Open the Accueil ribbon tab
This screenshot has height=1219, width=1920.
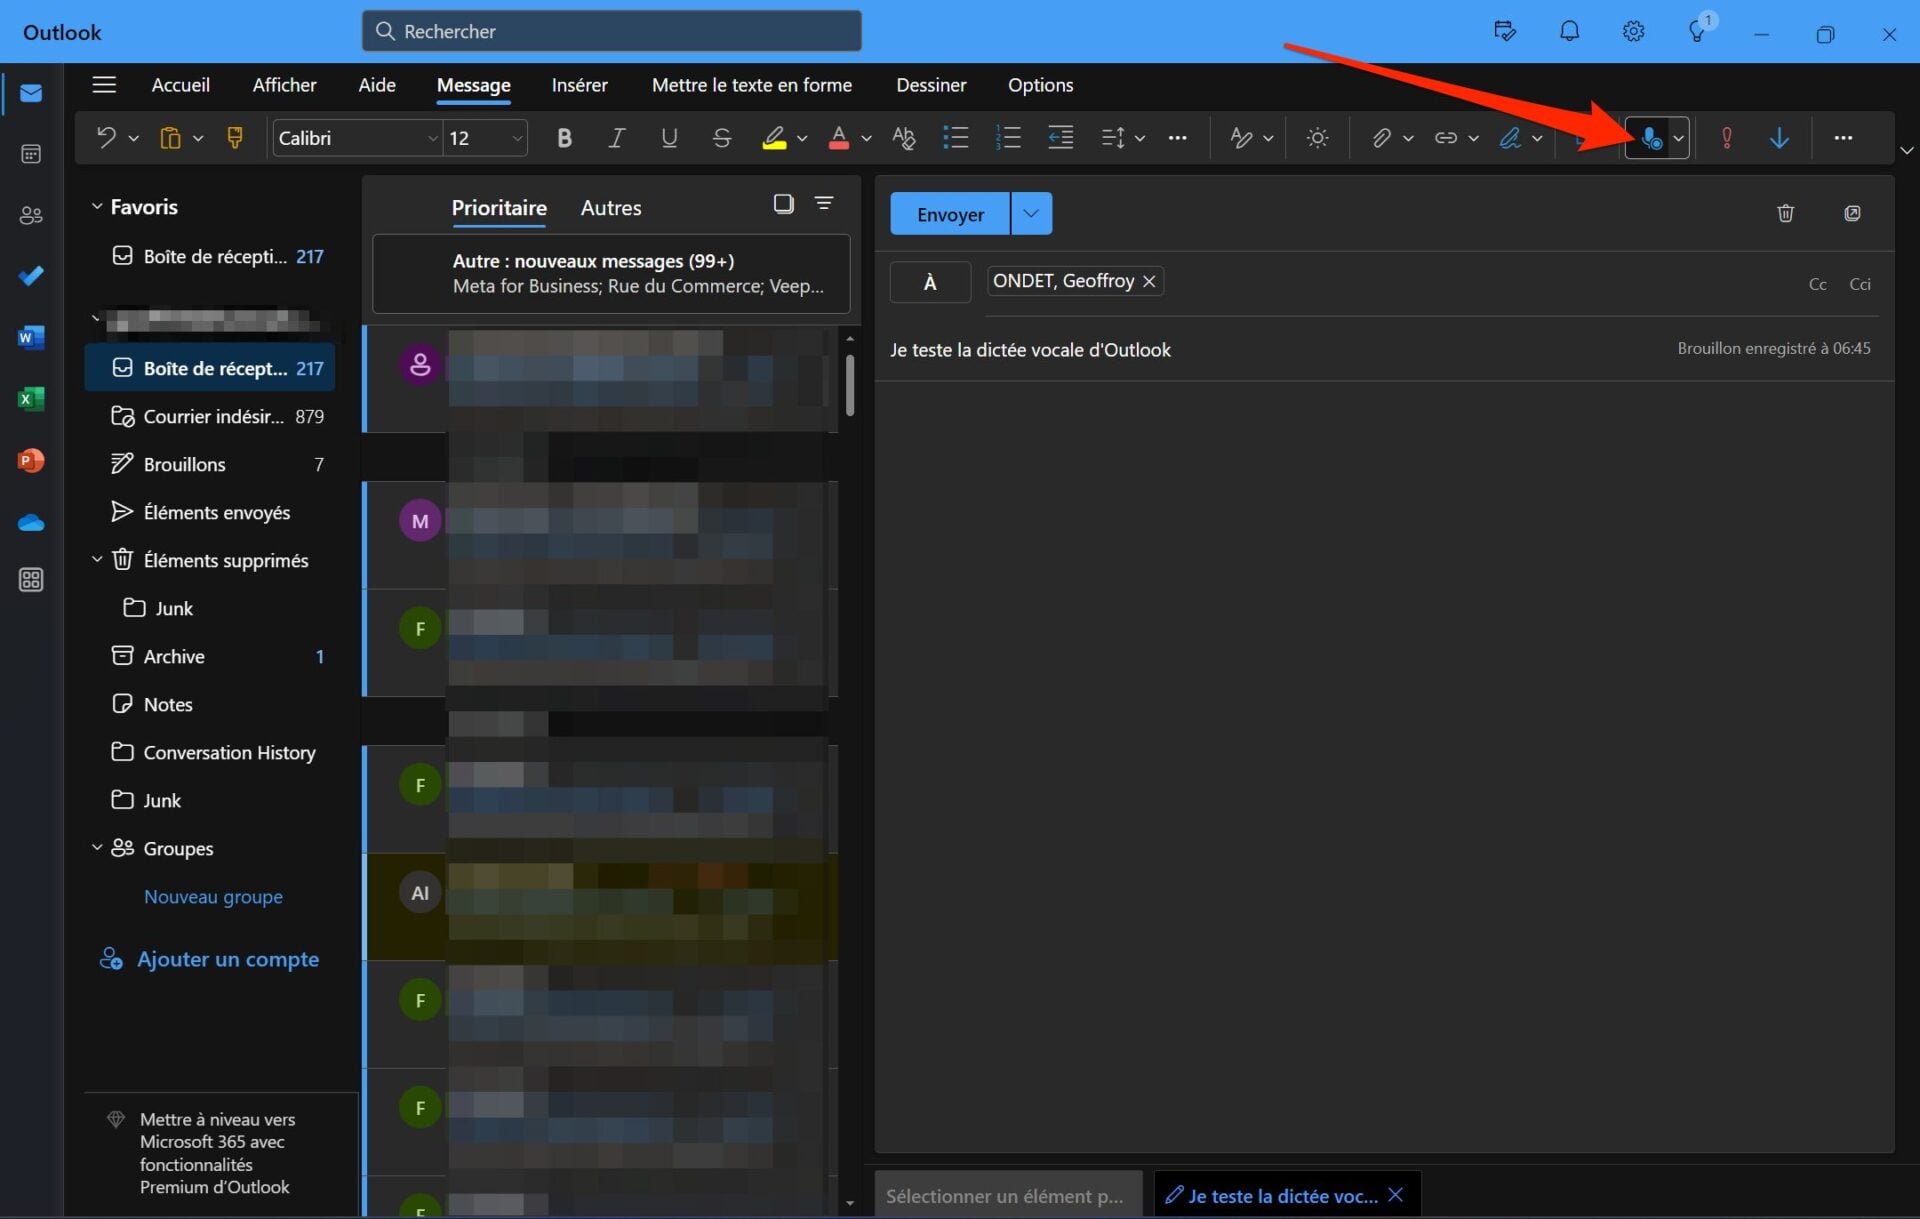click(x=180, y=85)
